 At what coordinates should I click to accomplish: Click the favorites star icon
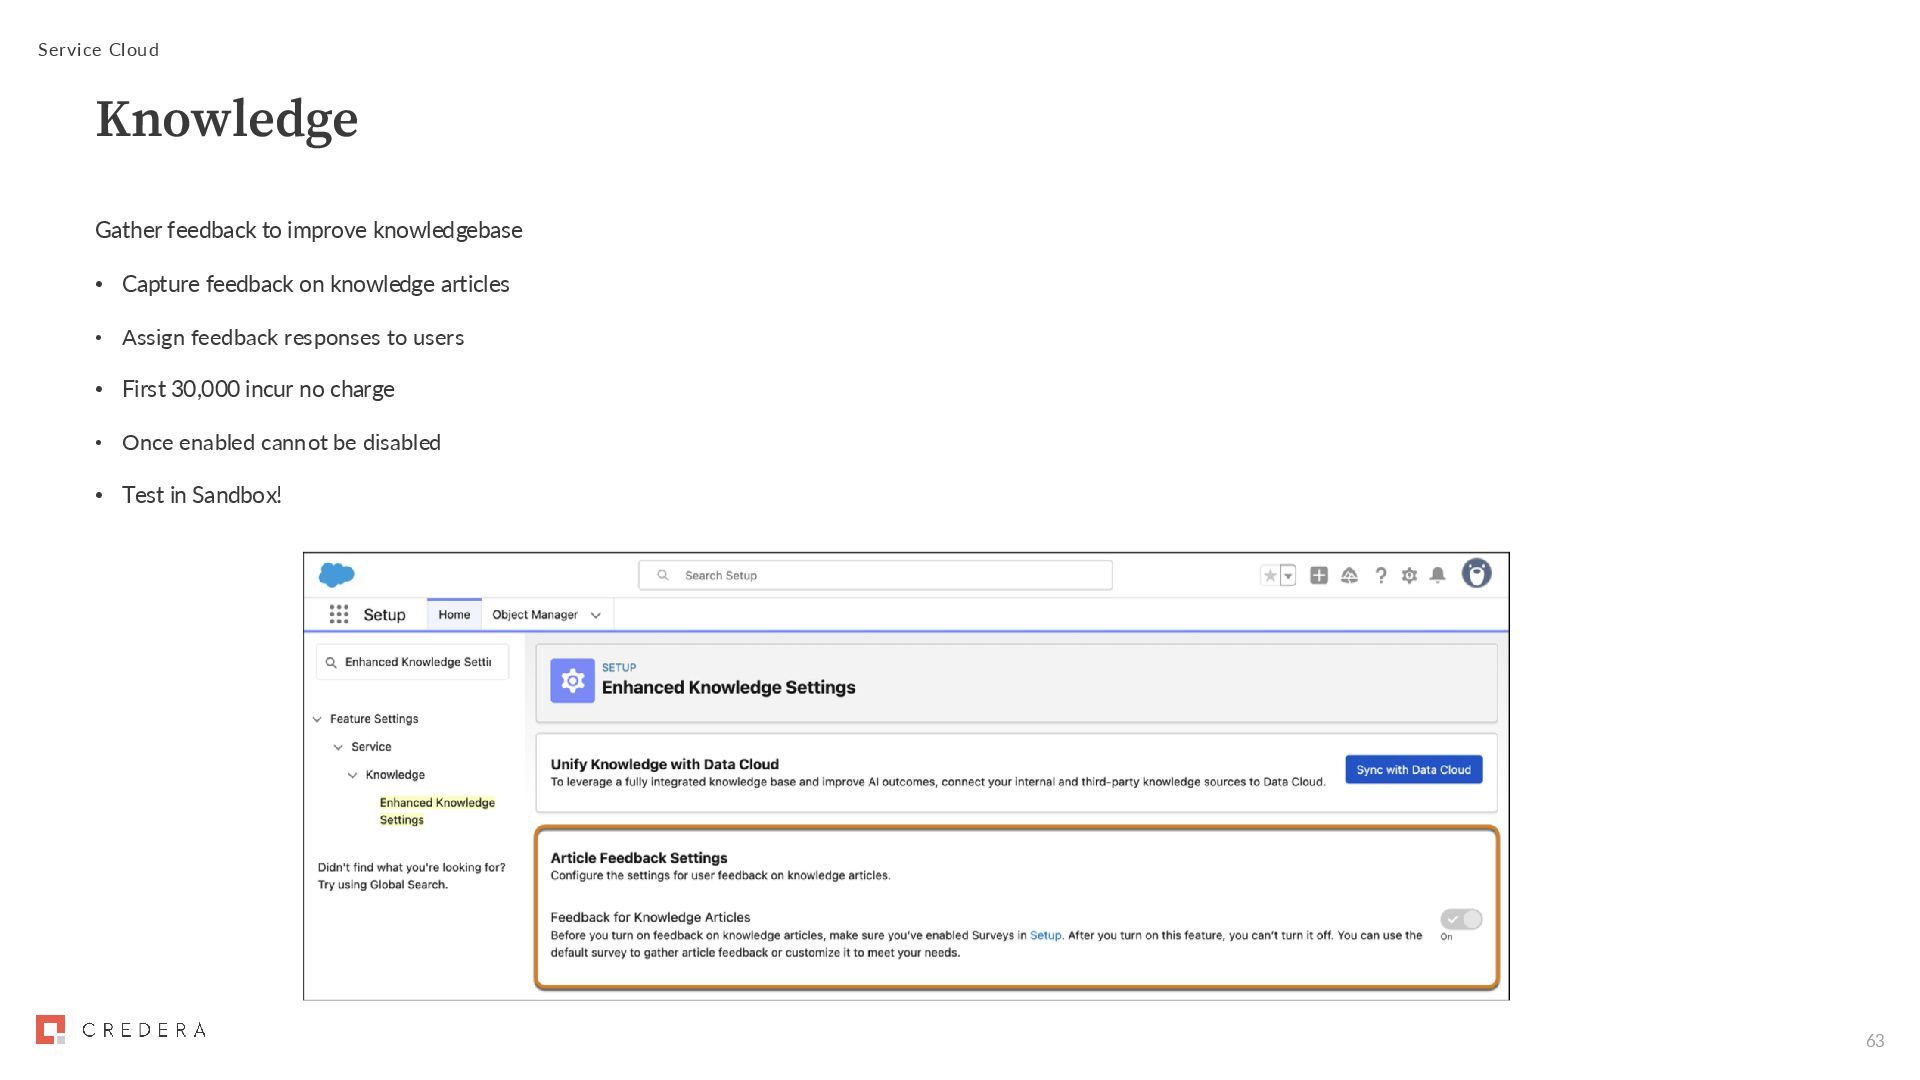1270,575
